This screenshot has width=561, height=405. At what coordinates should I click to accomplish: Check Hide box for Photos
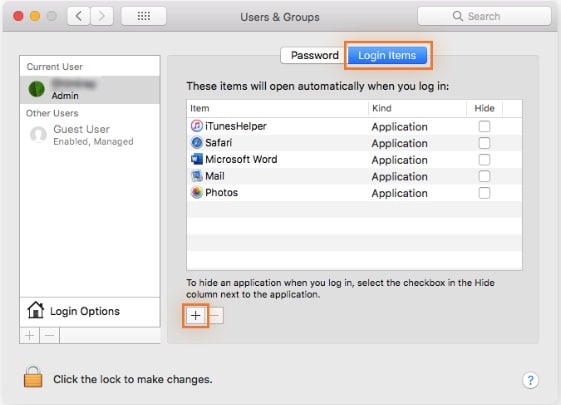point(484,193)
